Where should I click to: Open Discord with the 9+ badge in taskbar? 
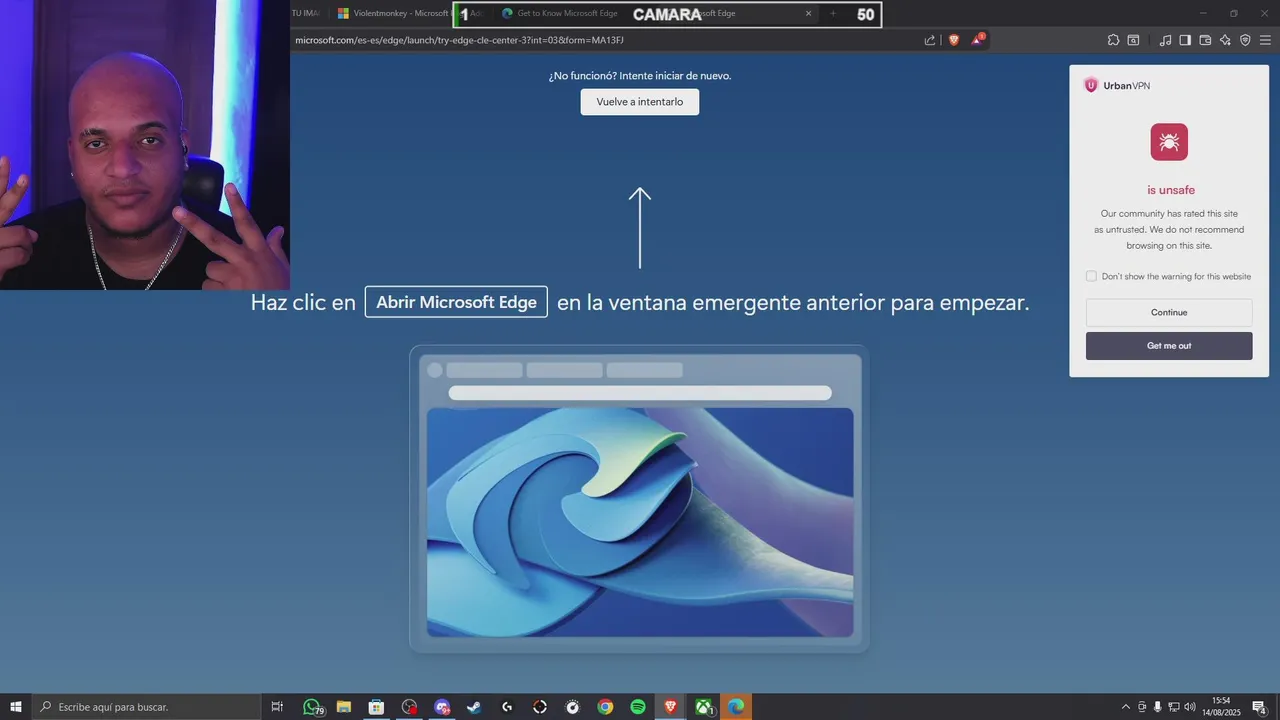point(442,707)
